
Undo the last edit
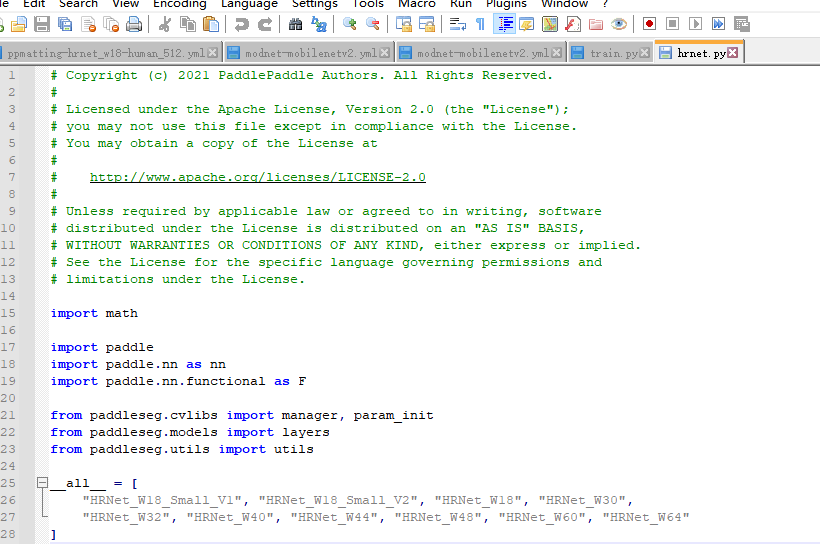[242, 24]
